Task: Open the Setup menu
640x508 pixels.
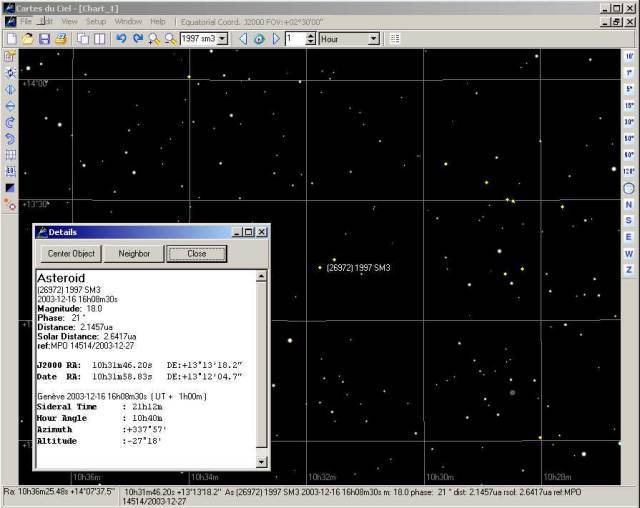Action: (96, 21)
